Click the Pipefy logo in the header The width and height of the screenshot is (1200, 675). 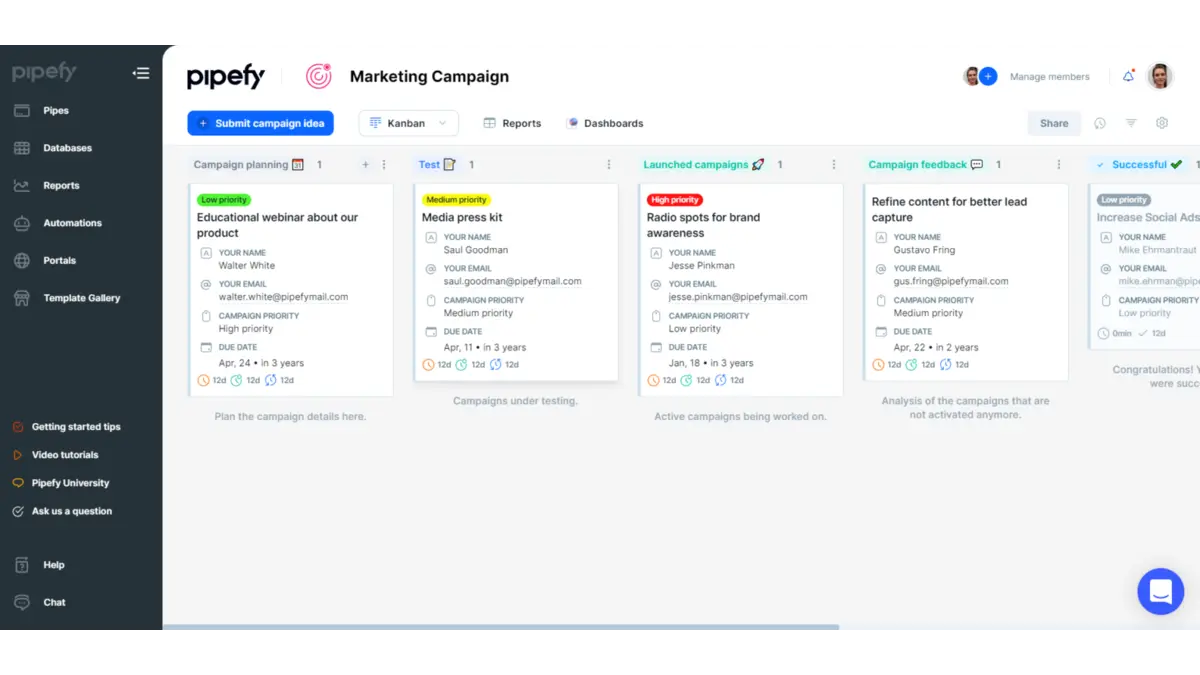point(226,77)
